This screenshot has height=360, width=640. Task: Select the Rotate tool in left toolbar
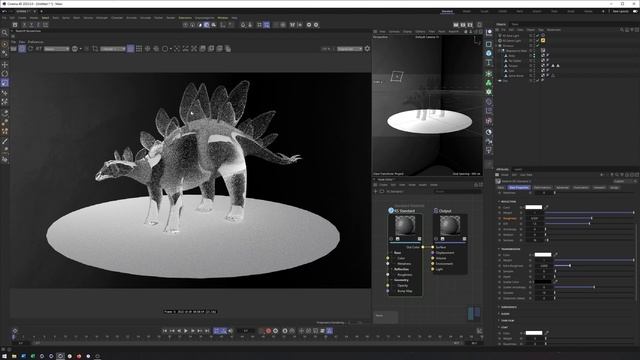pos(5,74)
